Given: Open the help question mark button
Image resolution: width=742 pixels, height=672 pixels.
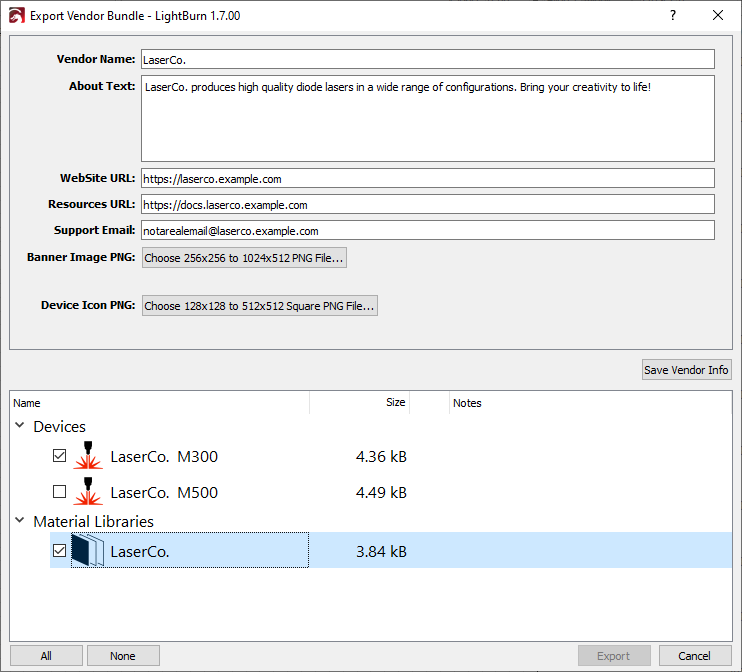Looking at the screenshot, I should [673, 15].
